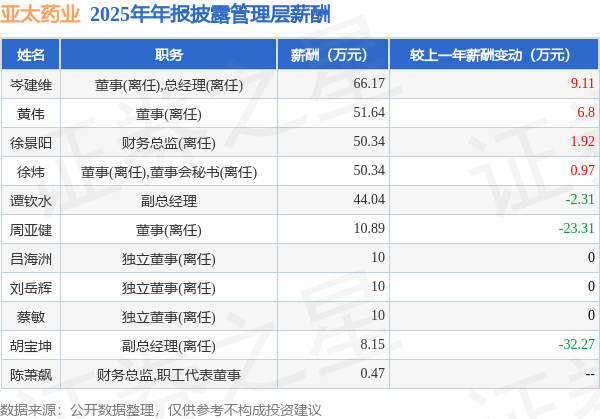
Task: Click the red change value 1.92
Action: [582, 141]
